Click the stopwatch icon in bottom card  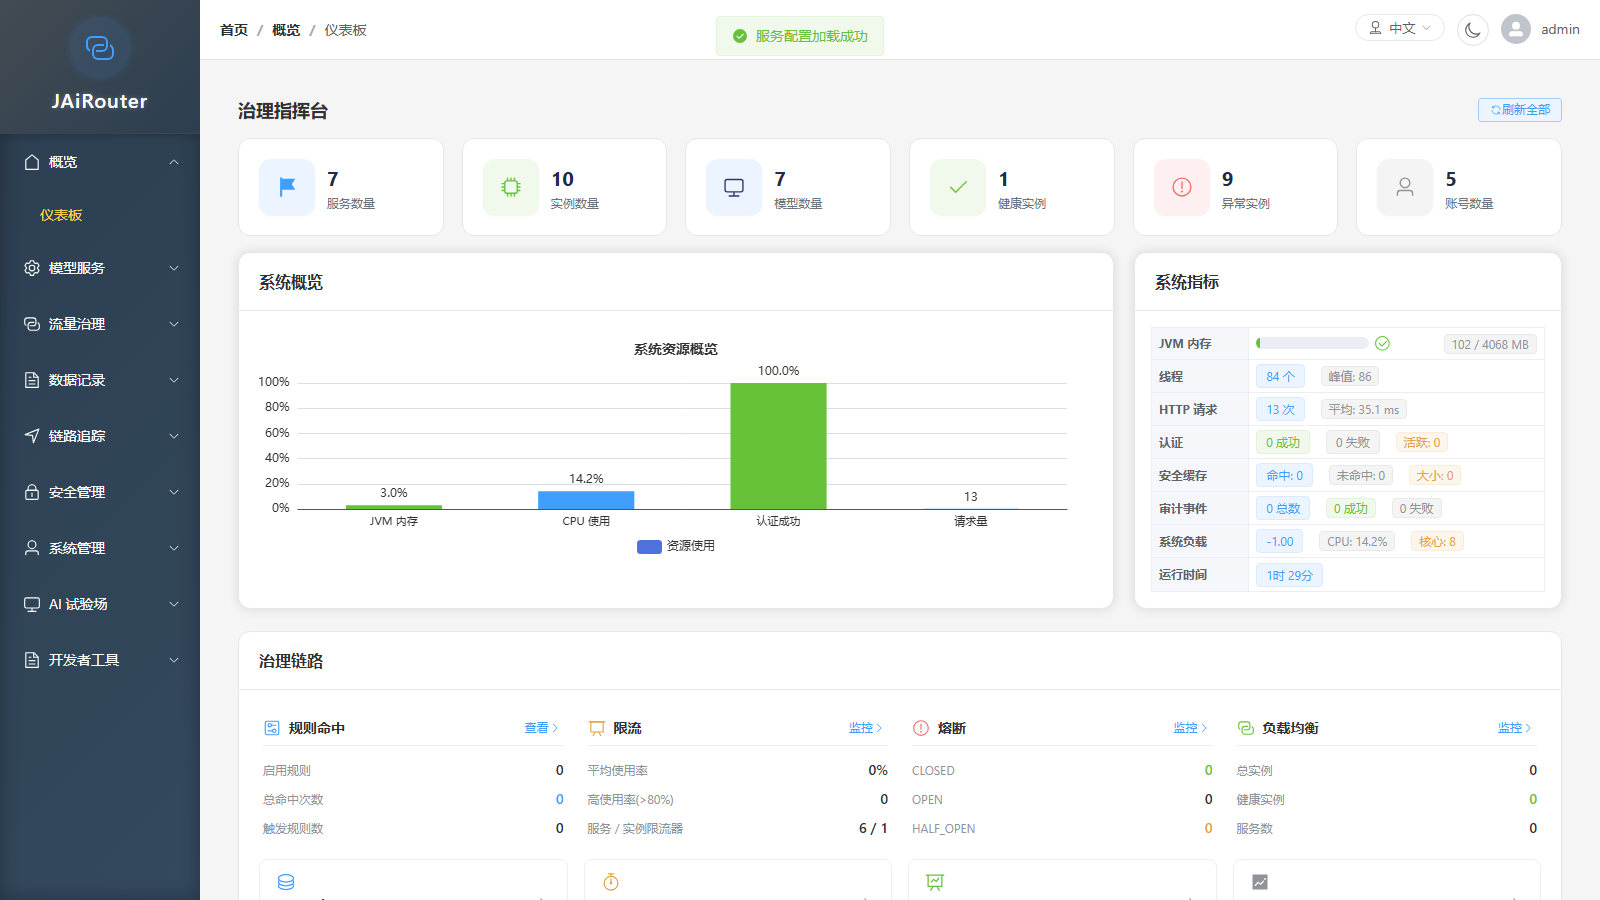(x=611, y=882)
